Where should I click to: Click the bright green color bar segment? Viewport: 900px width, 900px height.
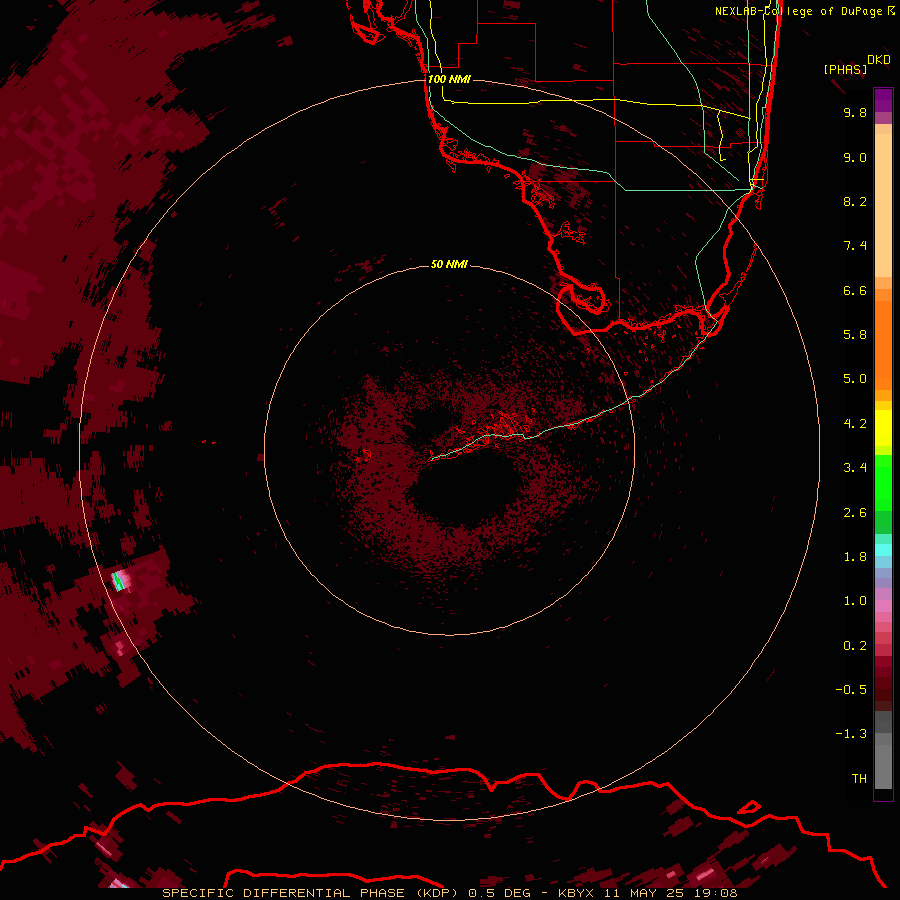(883, 483)
